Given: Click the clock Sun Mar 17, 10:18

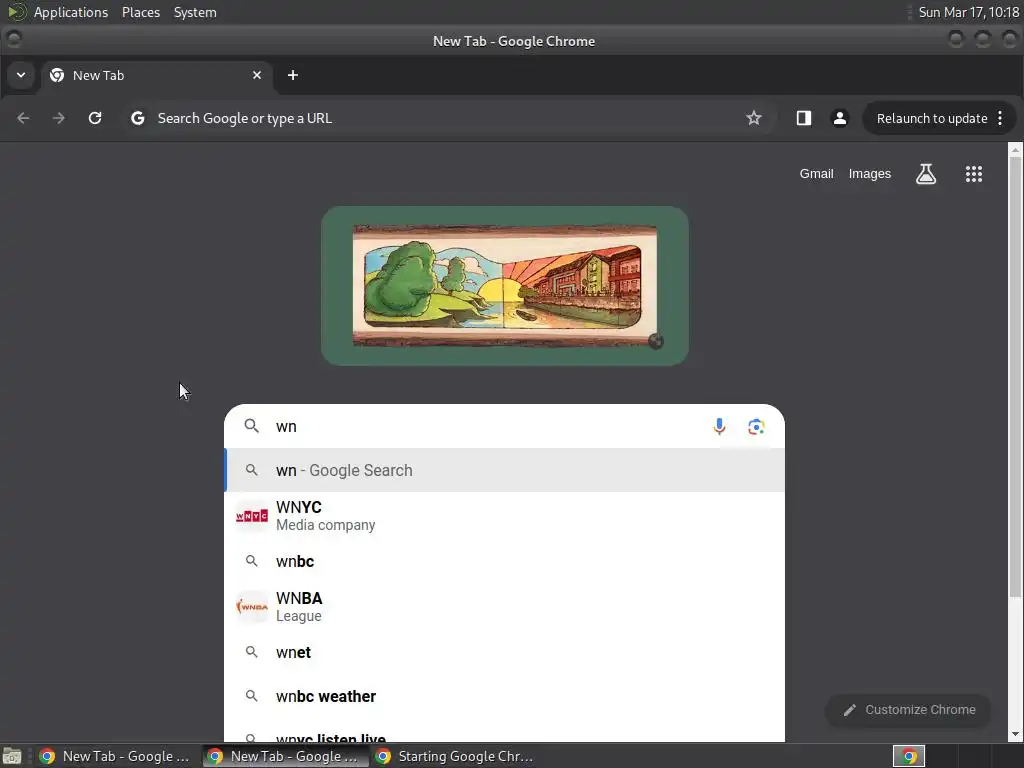Looking at the screenshot, I should [968, 12].
